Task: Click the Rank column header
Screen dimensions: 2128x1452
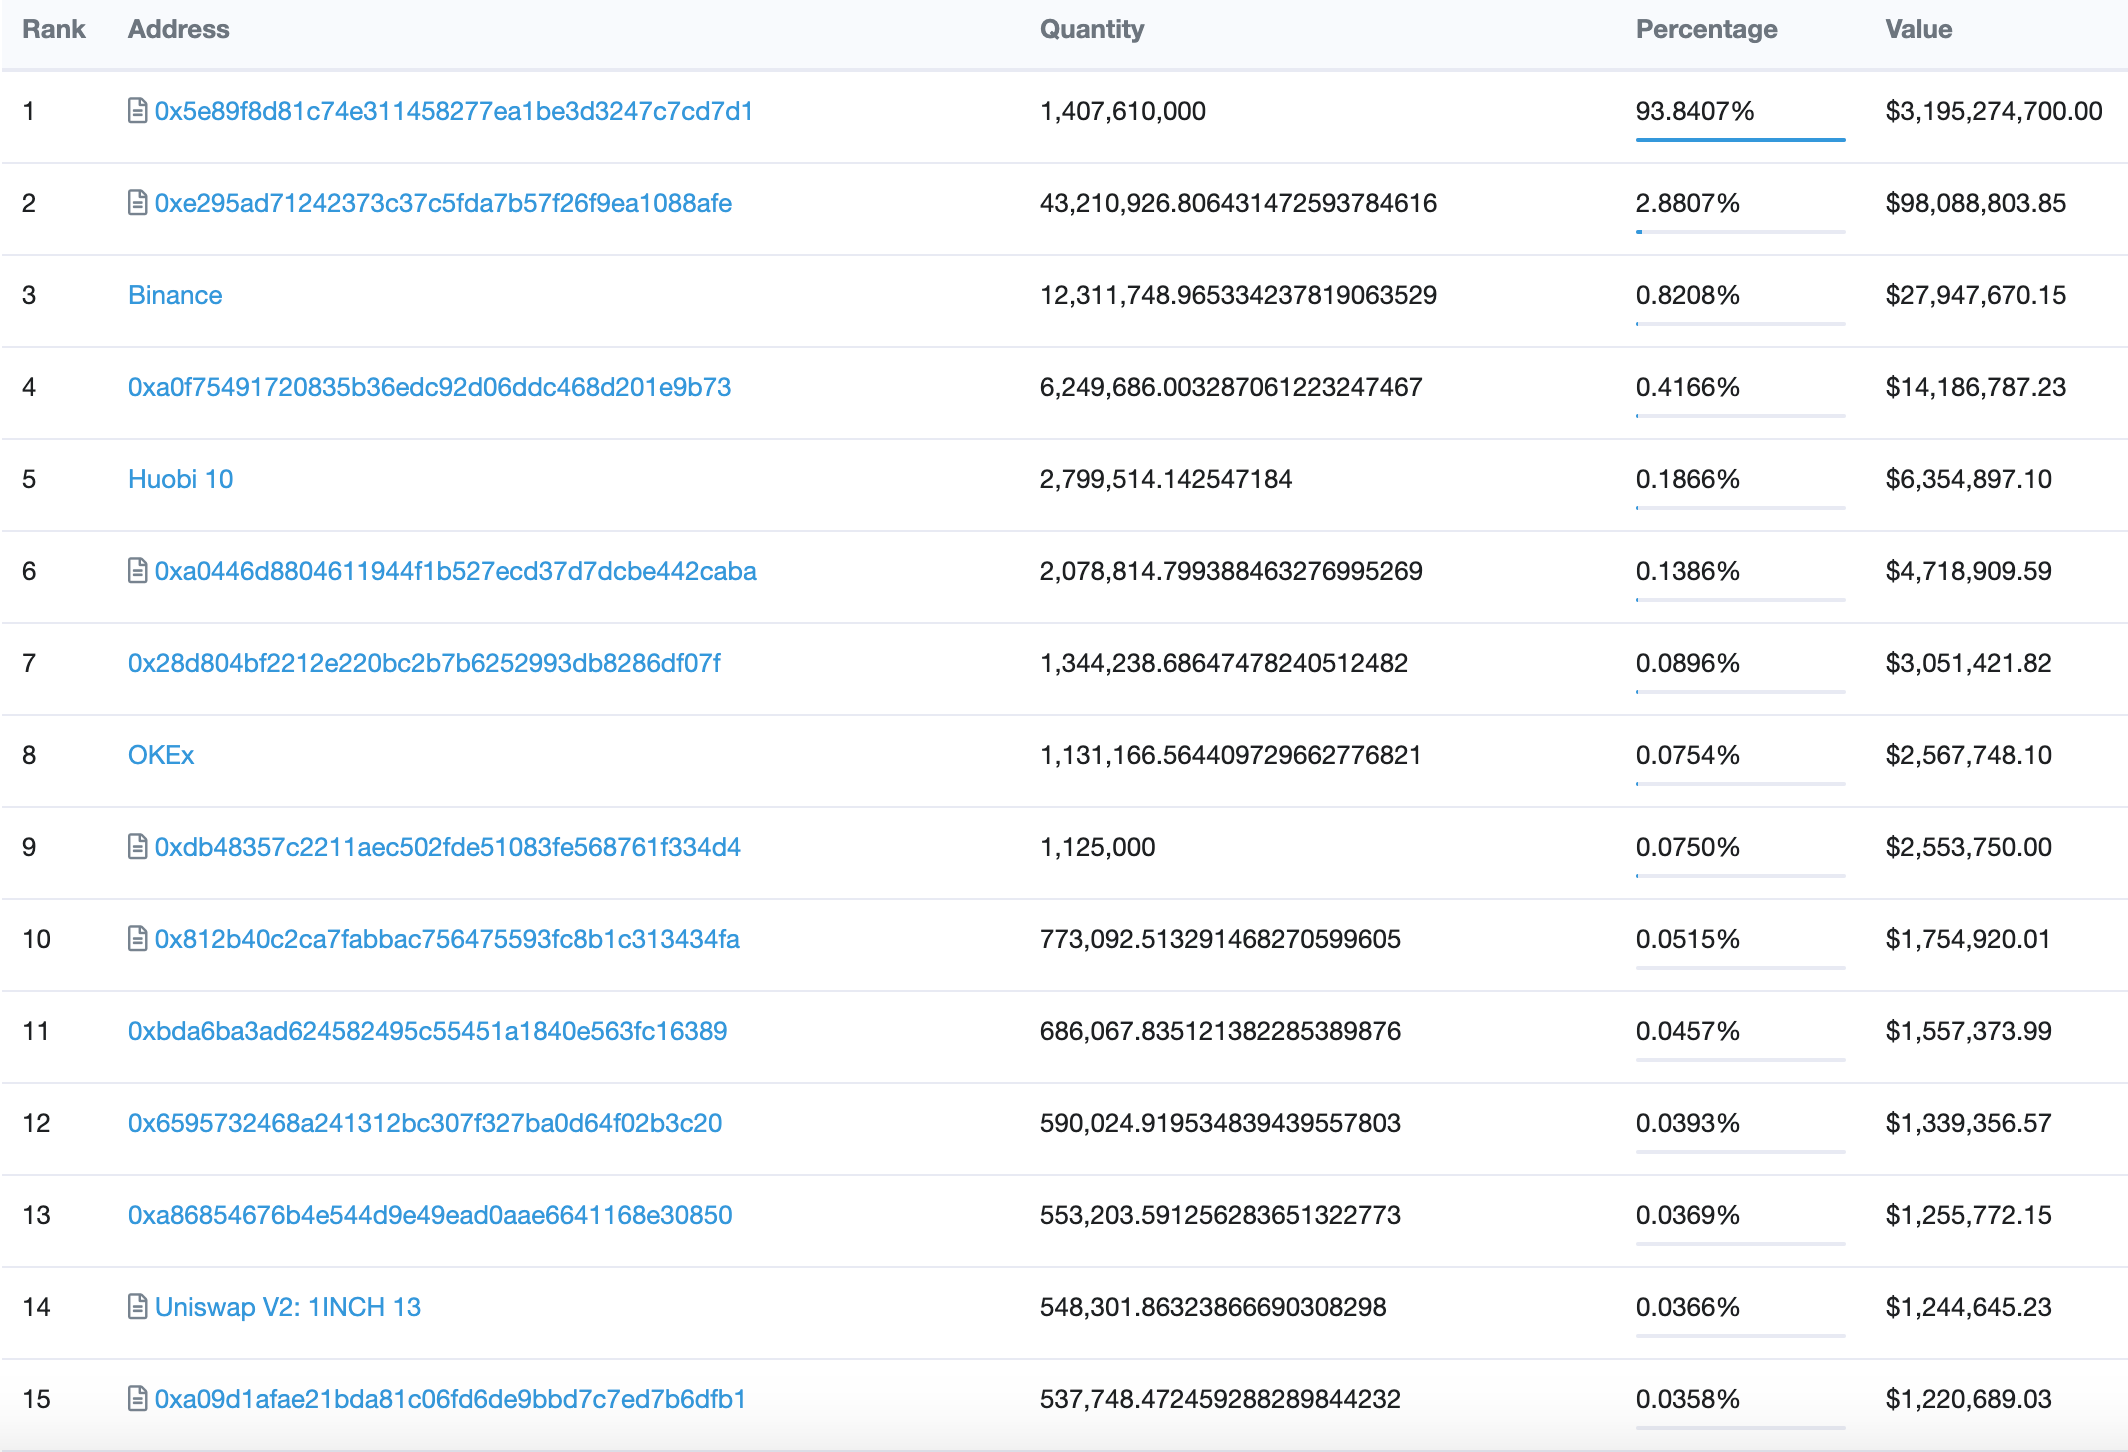Action: click(54, 29)
